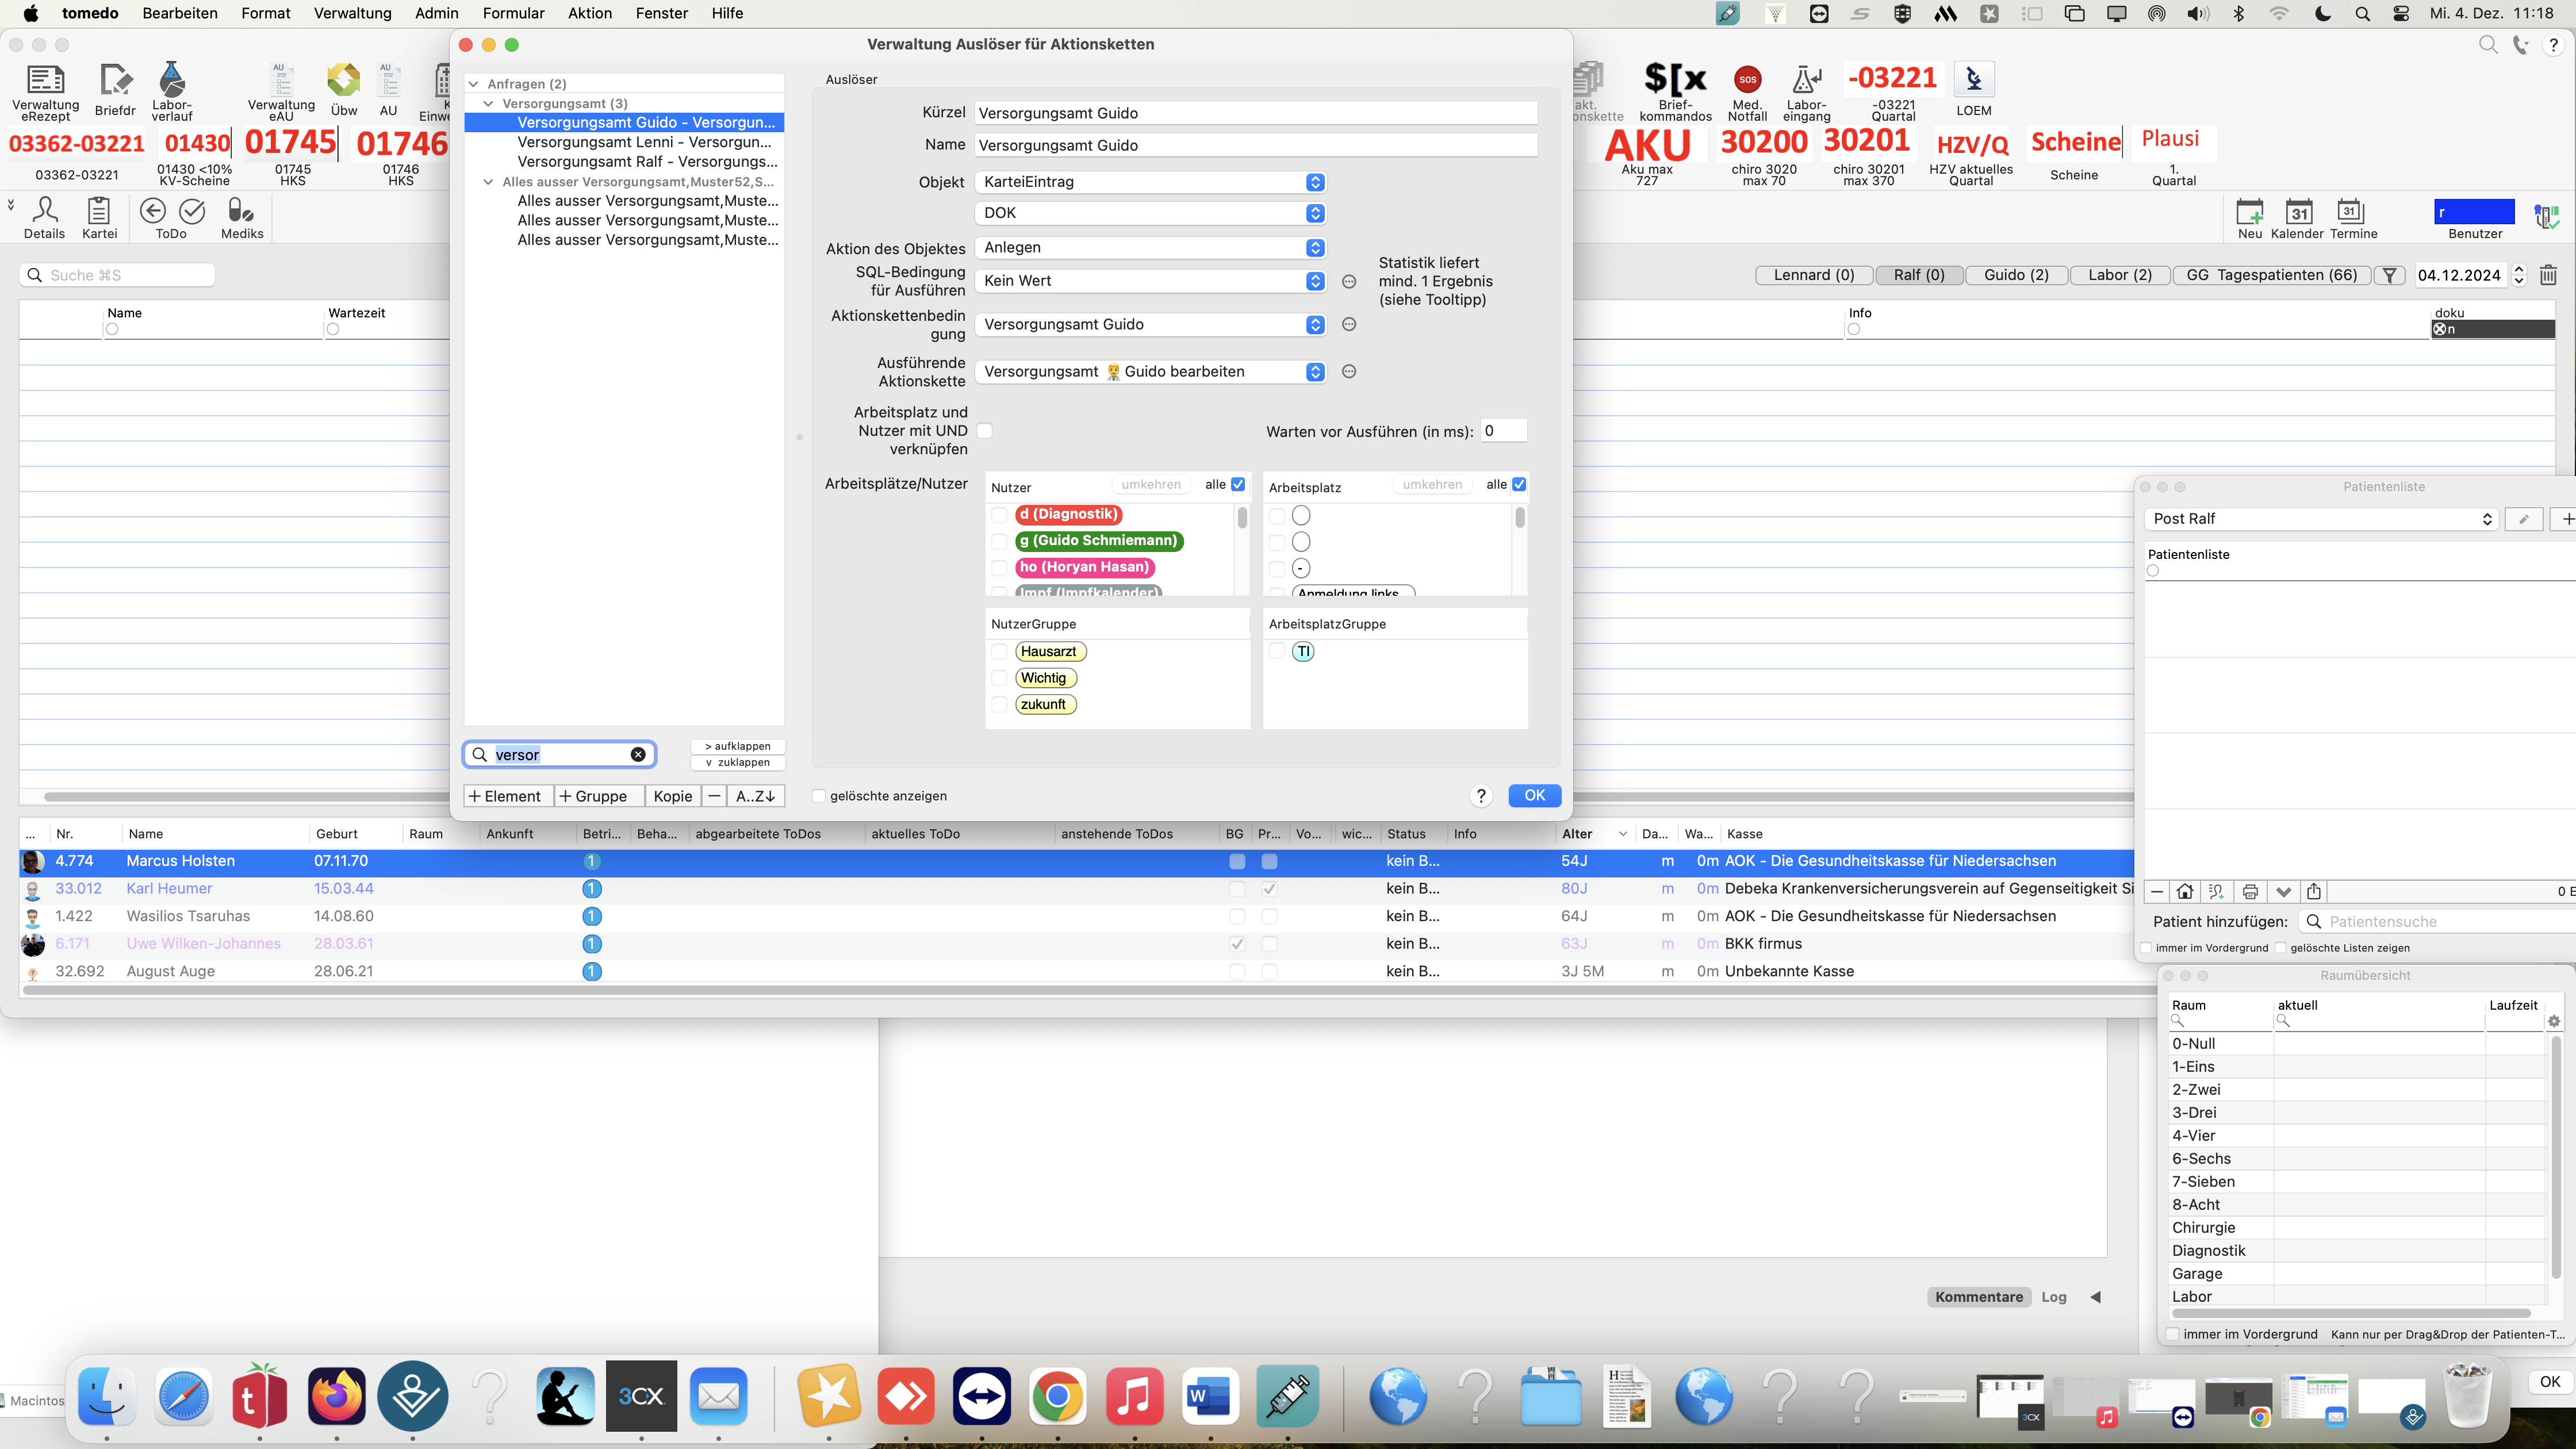Click the A..Z sort button
This screenshot has height=1449, width=2576.
[x=756, y=796]
